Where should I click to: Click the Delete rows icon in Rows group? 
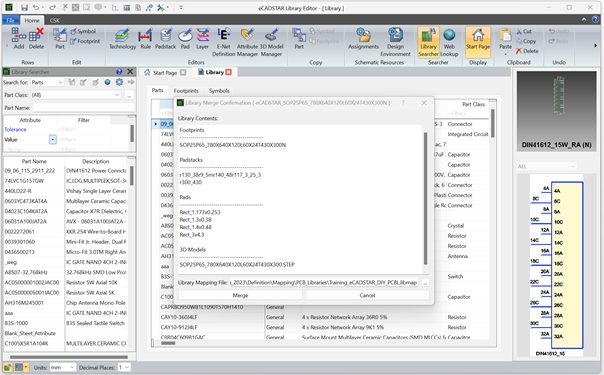point(36,39)
